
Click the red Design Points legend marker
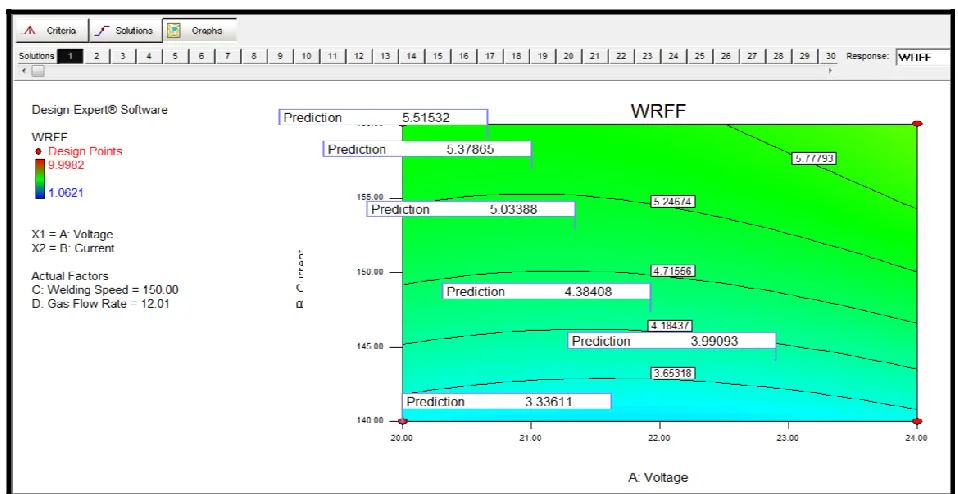coord(38,151)
